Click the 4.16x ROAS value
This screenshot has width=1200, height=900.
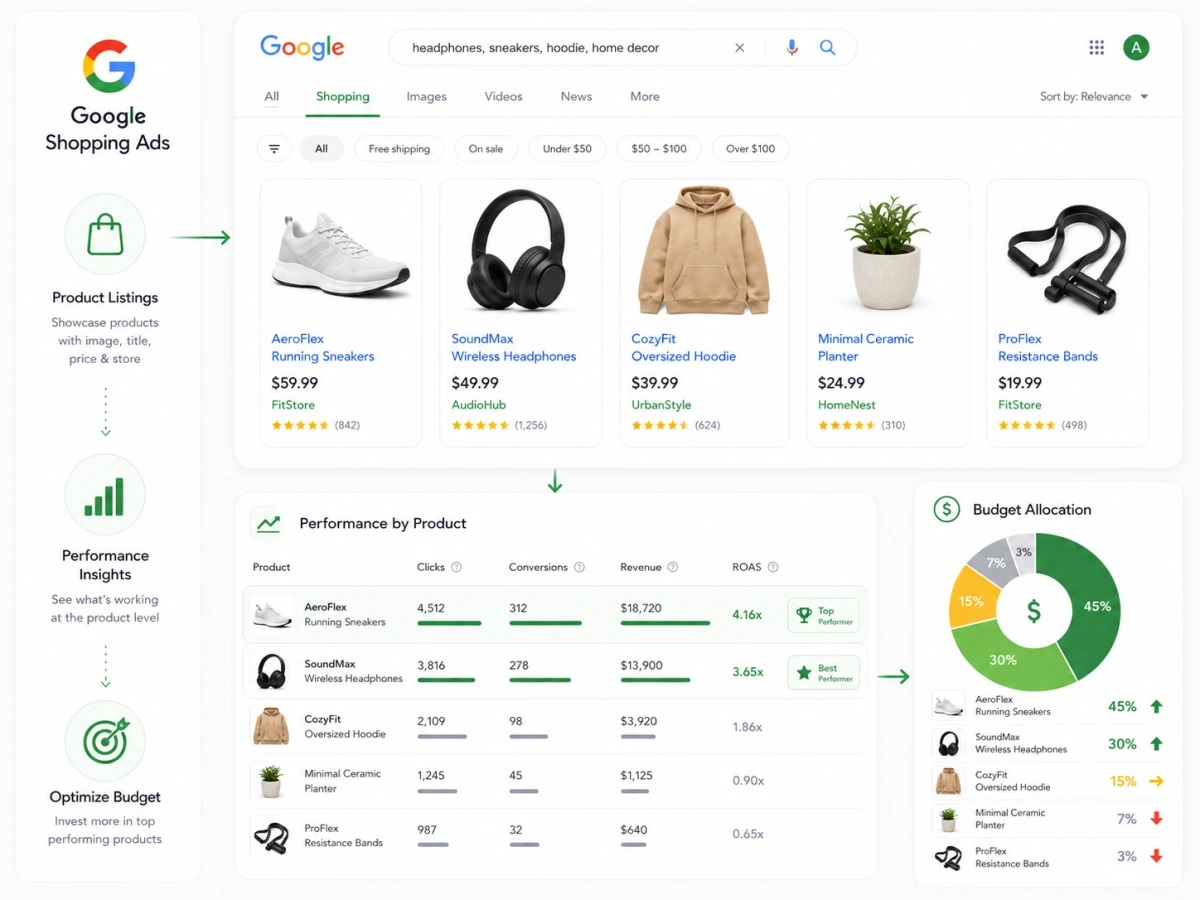coord(747,615)
